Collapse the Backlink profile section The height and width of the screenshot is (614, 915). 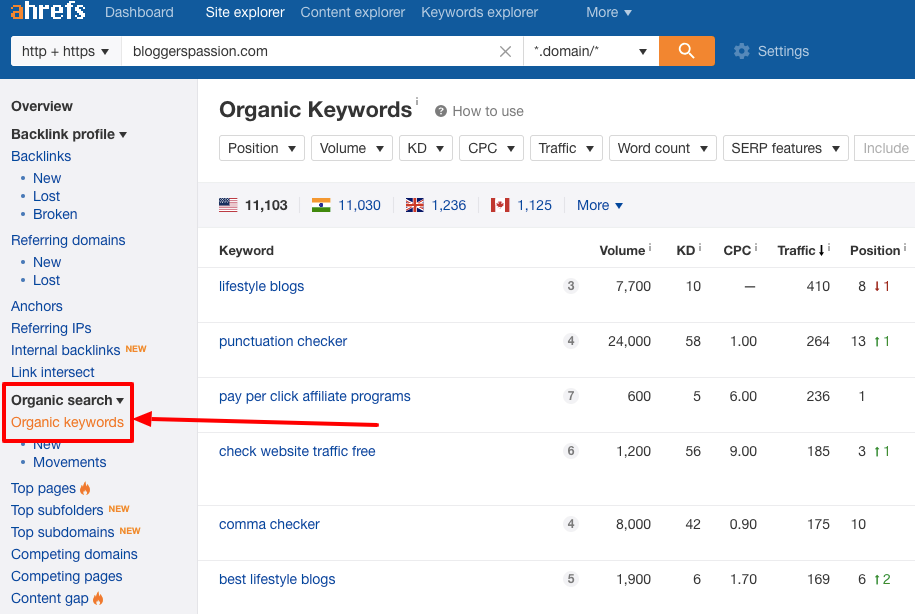69,134
